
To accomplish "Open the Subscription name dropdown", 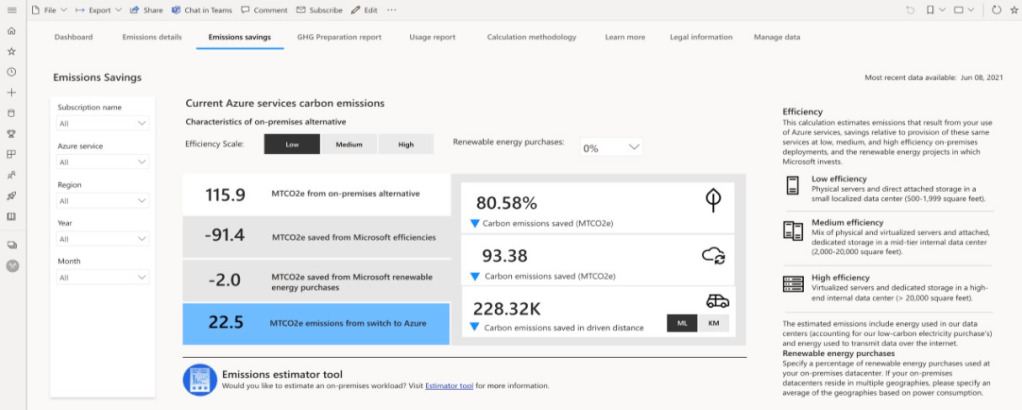I will (102, 124).
